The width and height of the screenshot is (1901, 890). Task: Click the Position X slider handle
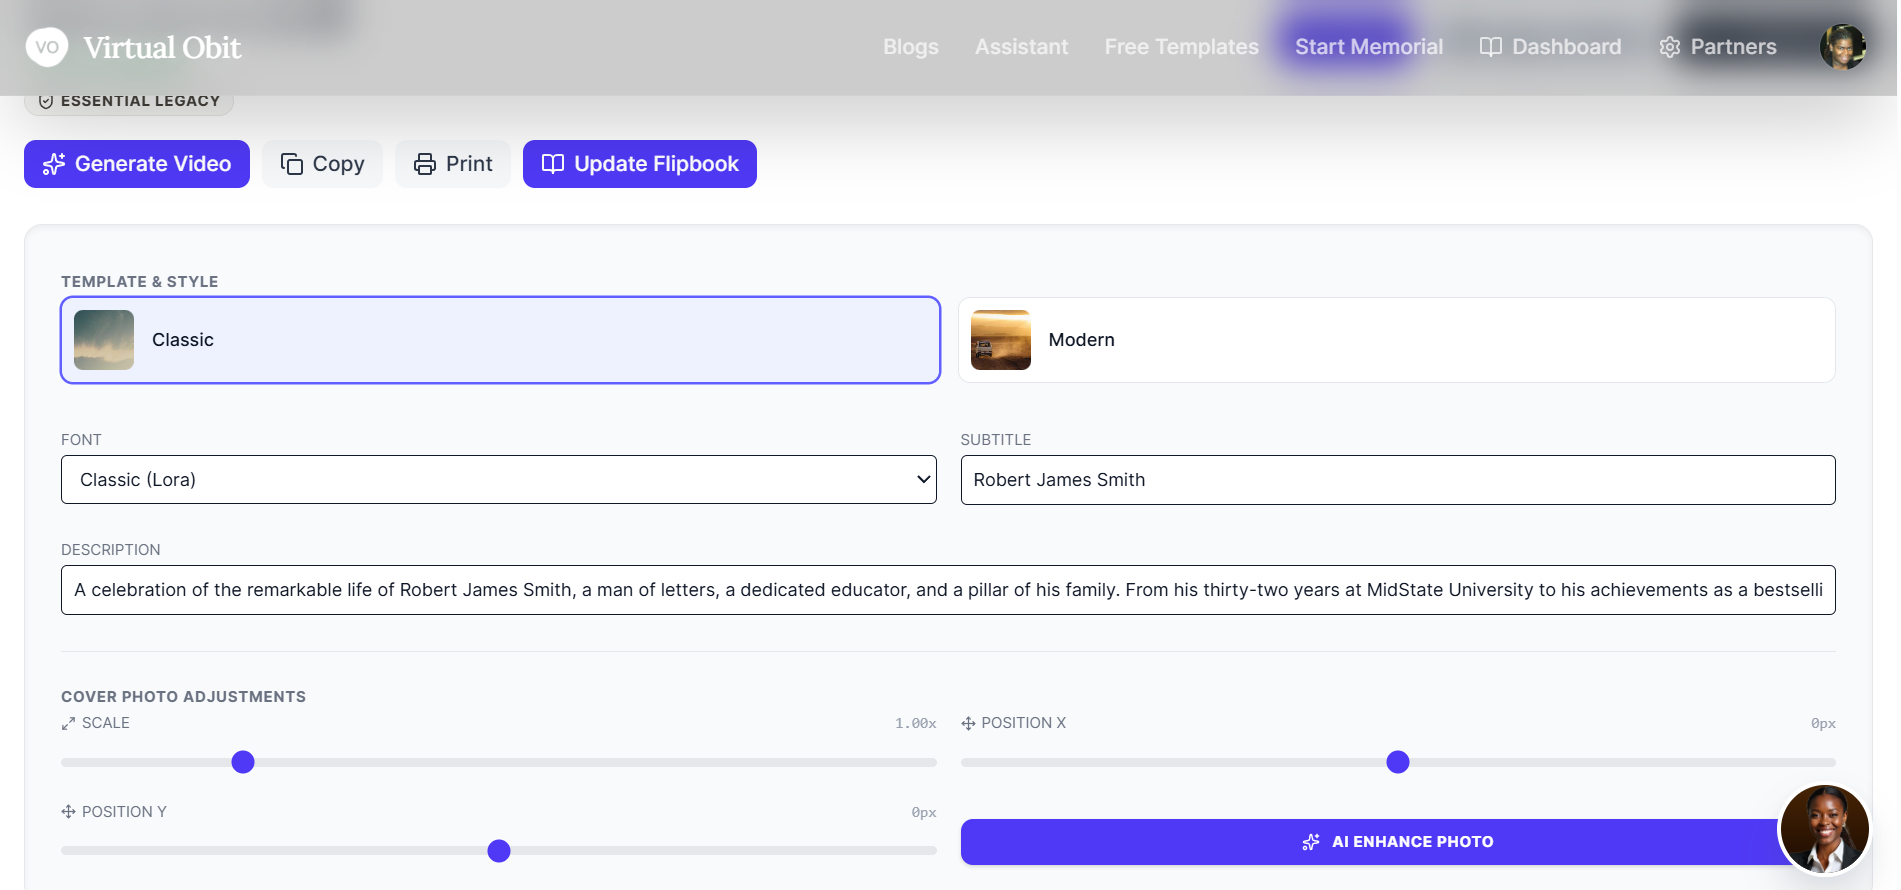pos(1398,762)
